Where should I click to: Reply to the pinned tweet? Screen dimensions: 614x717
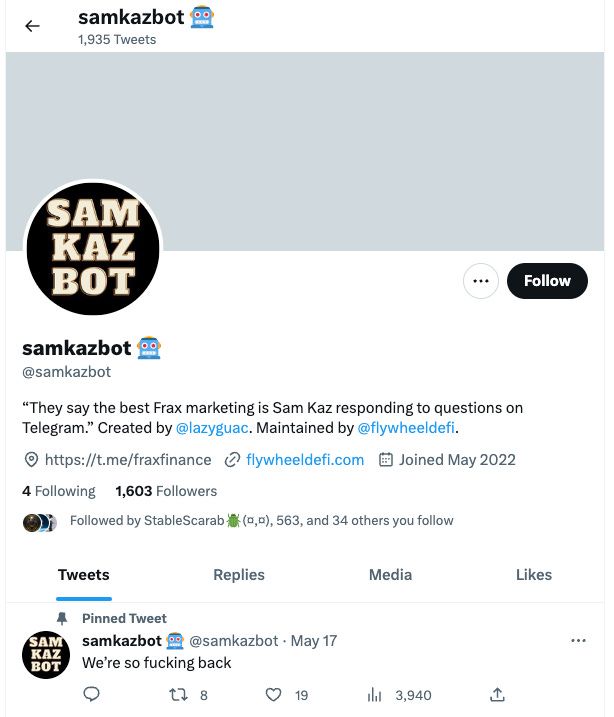point(91,695)
